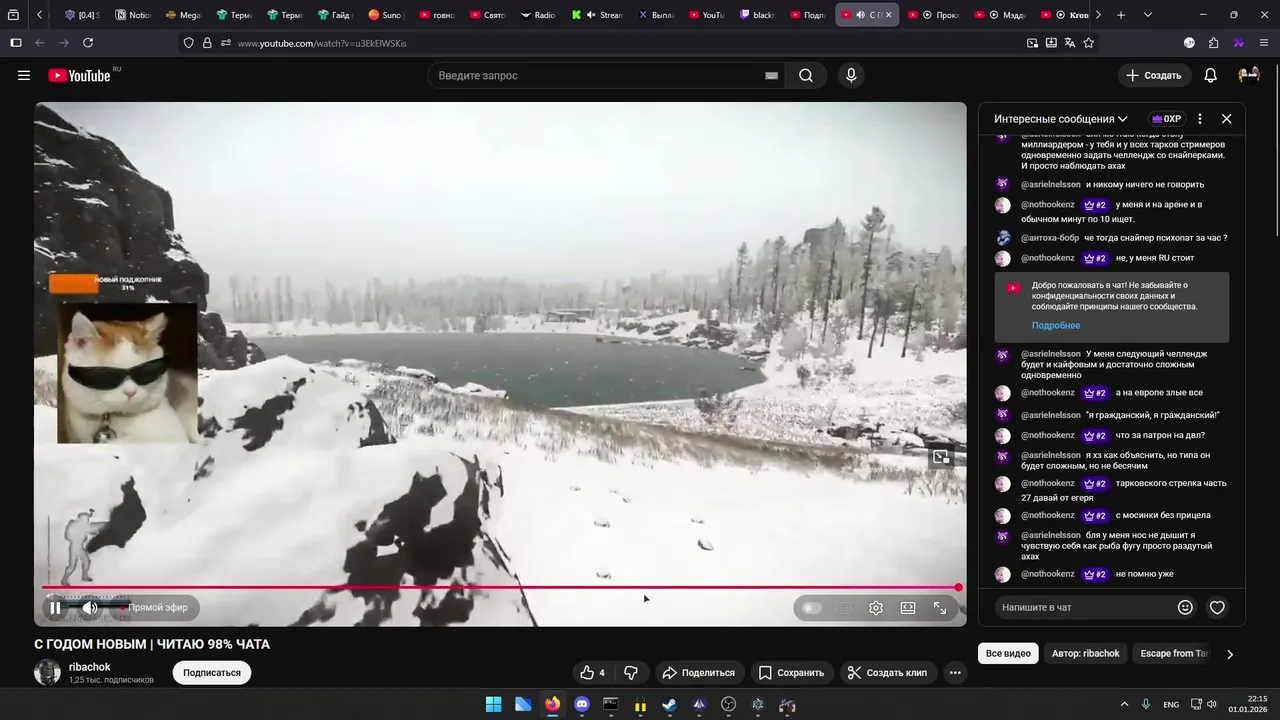Show previous browser tabs with left chevron
1280x720 pixels.
point(39,15)
